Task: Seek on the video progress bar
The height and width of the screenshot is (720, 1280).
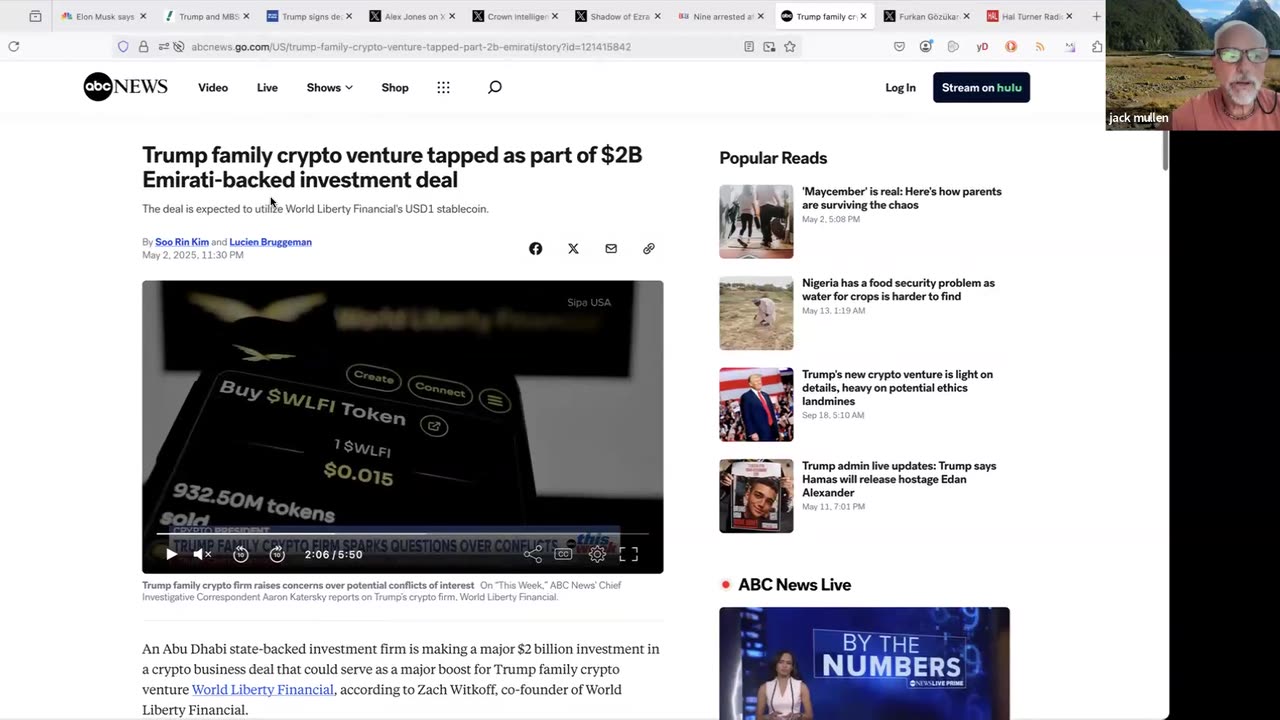Action: point(402,535)
